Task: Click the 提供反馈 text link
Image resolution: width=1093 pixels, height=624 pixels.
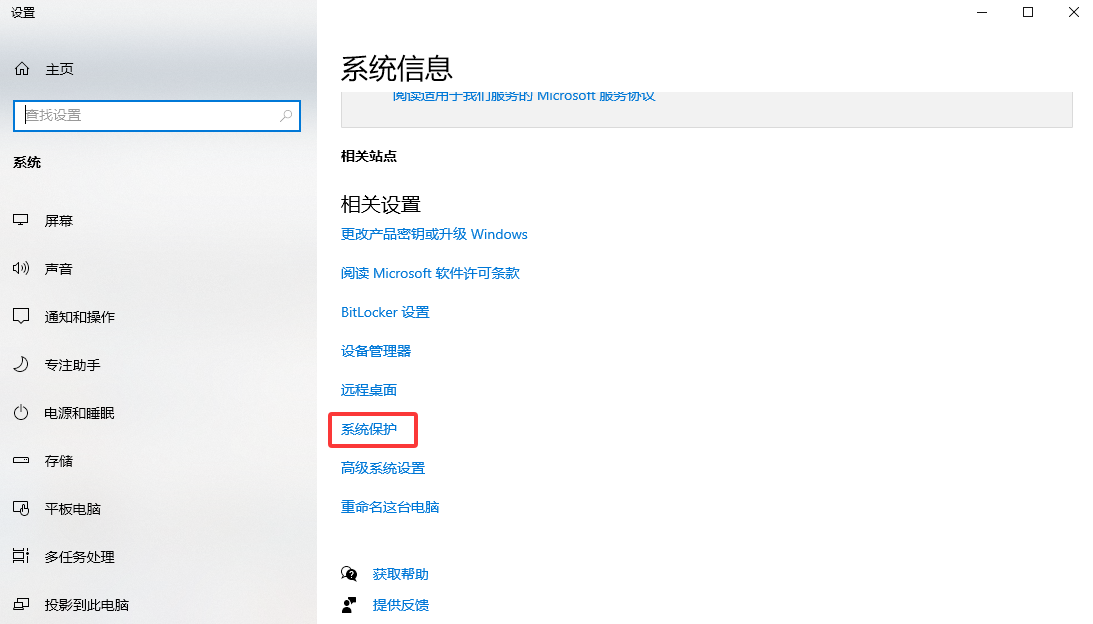Action: click(400, 605)
